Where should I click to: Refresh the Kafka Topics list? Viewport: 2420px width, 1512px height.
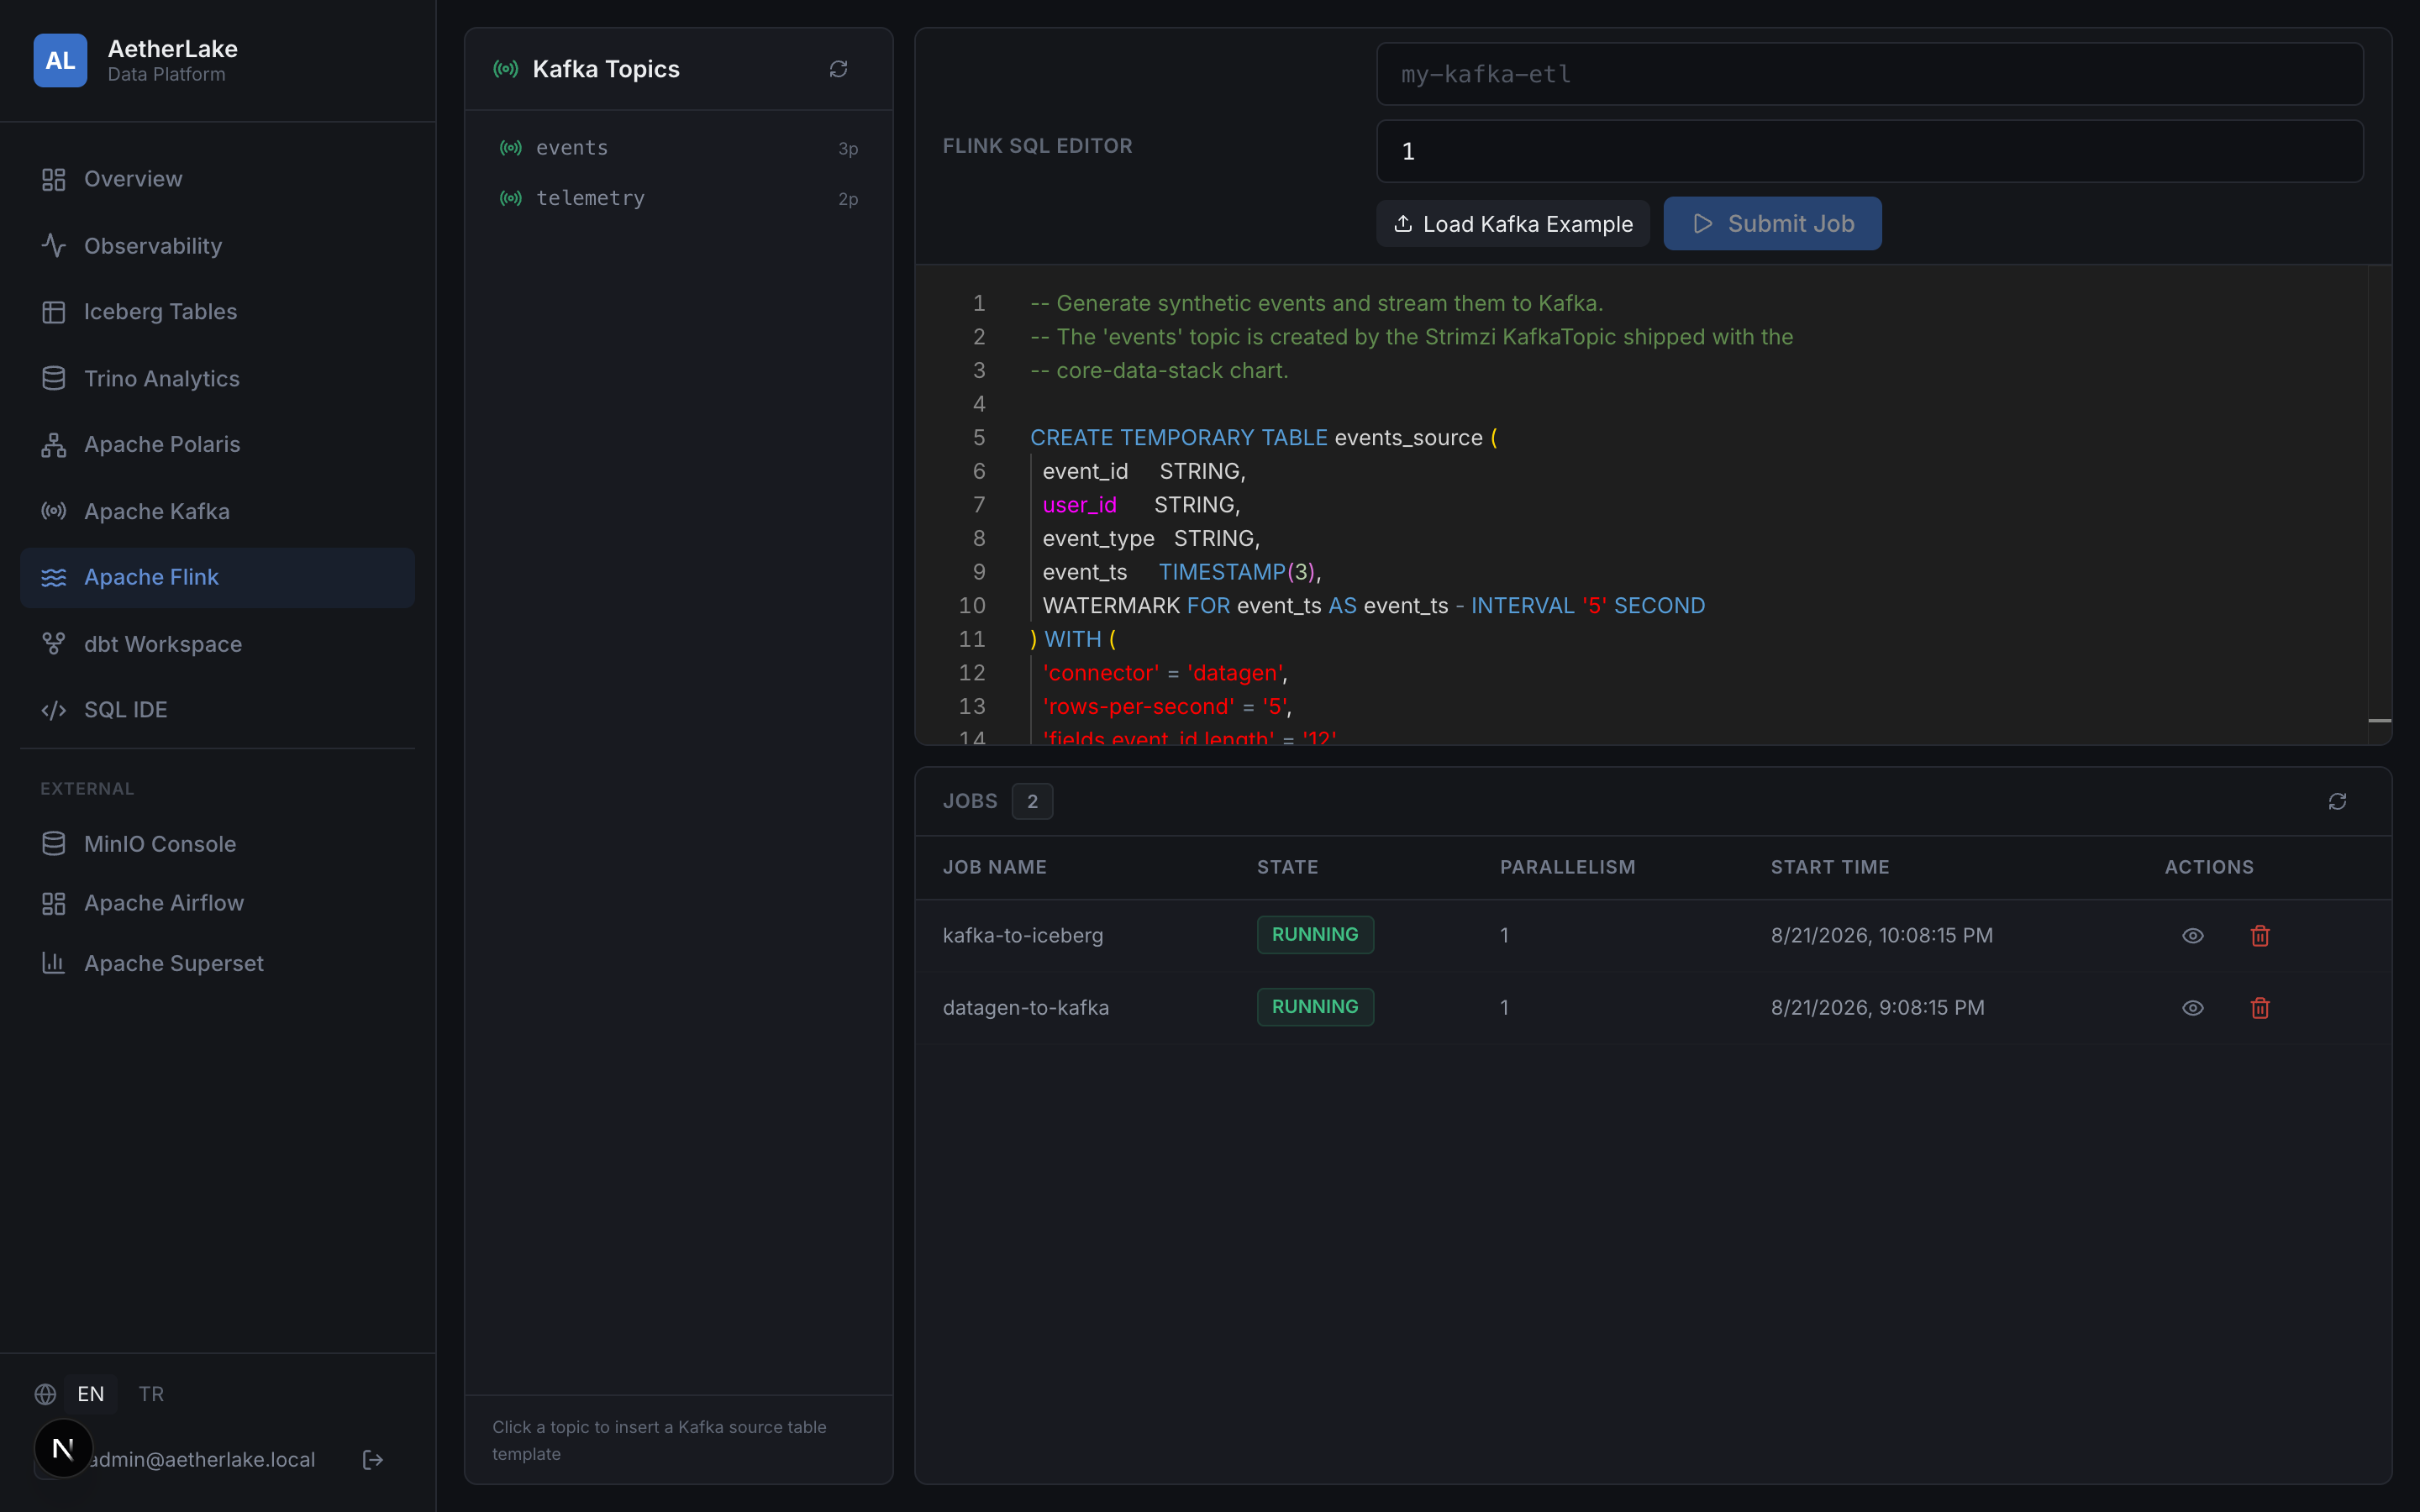coord(838,69)
